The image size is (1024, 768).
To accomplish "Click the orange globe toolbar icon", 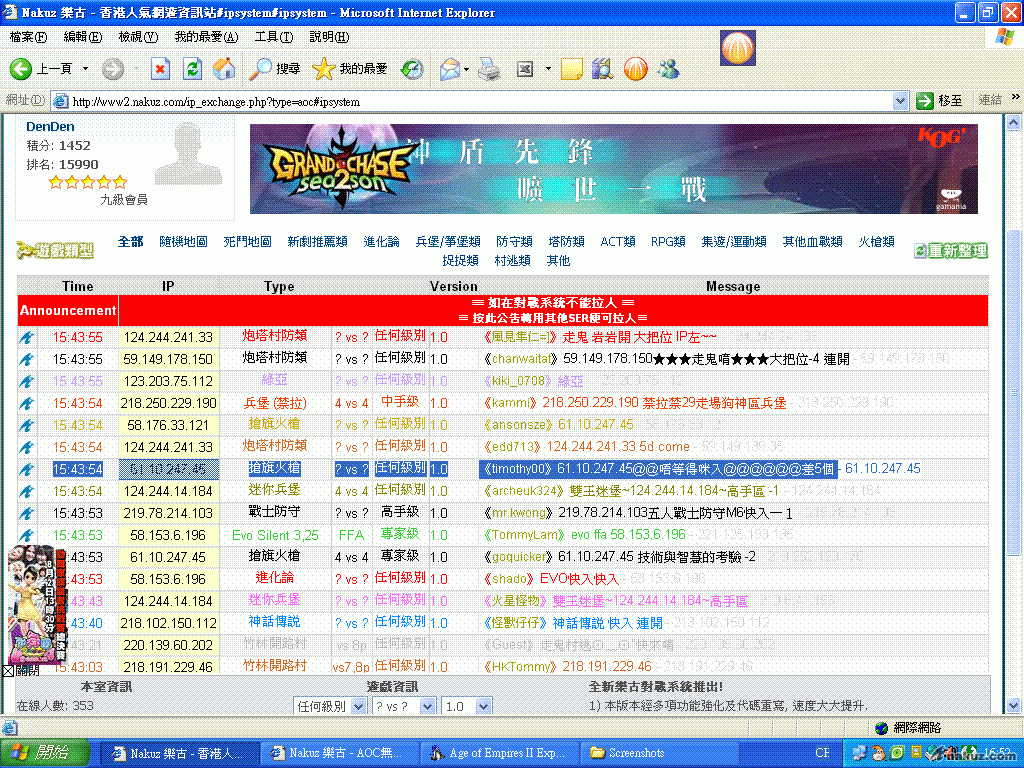I will [x=635, y=69].
